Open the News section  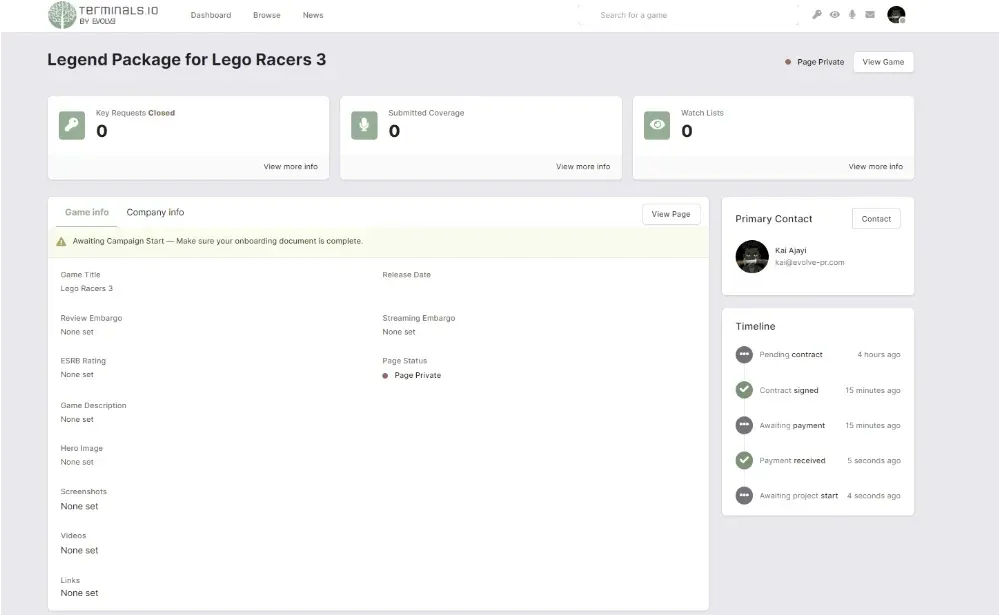pos(313,15)
